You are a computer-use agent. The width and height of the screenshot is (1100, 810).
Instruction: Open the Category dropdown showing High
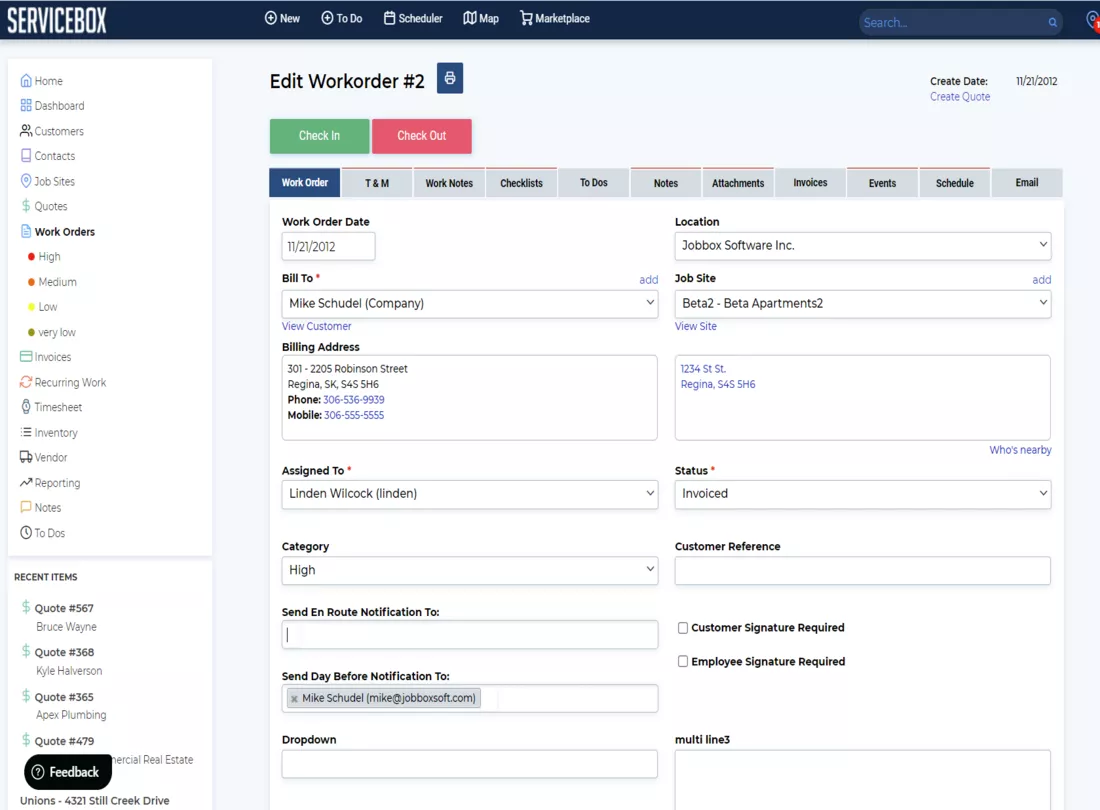[469, 570]
